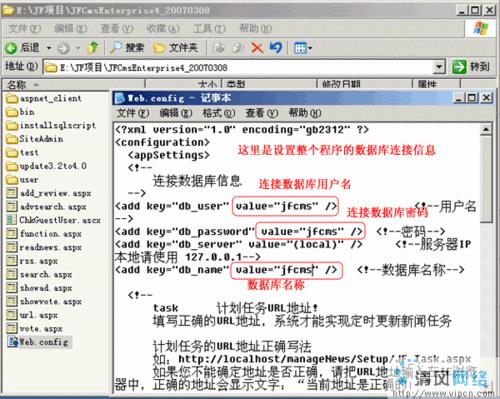
Task: Open Notepad 帮助(H) menu
Action: tap(305, 113)
